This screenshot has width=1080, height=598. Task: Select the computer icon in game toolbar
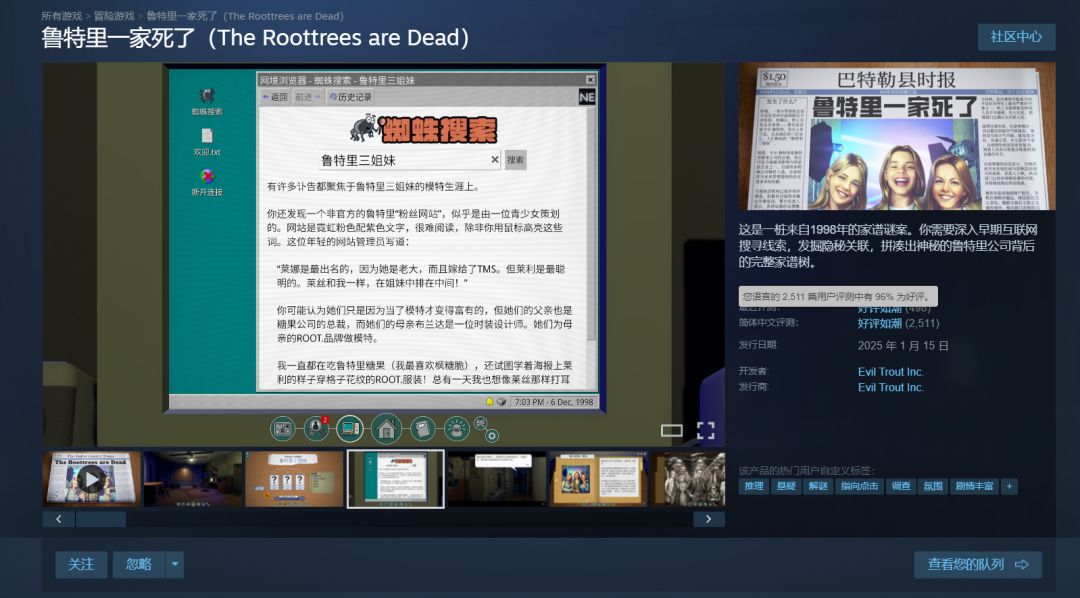coord(350,429)
